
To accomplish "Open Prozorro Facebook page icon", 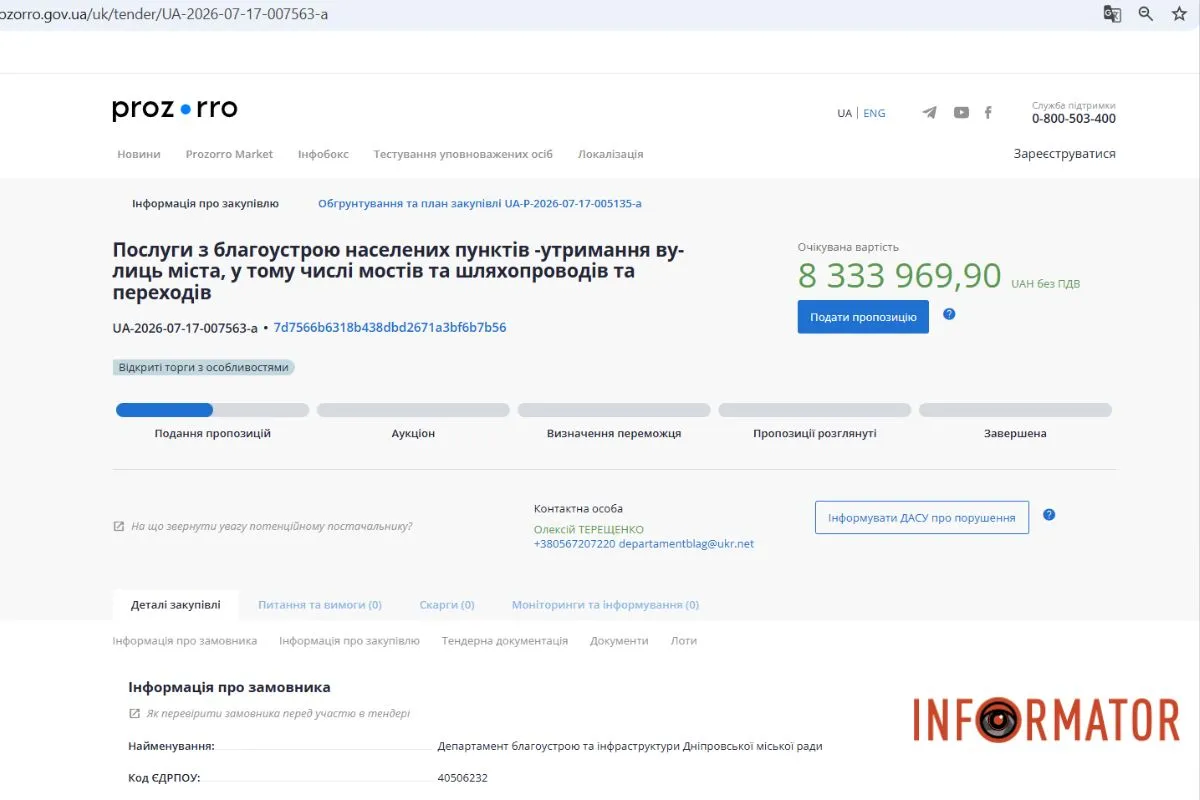I will 988,113.
